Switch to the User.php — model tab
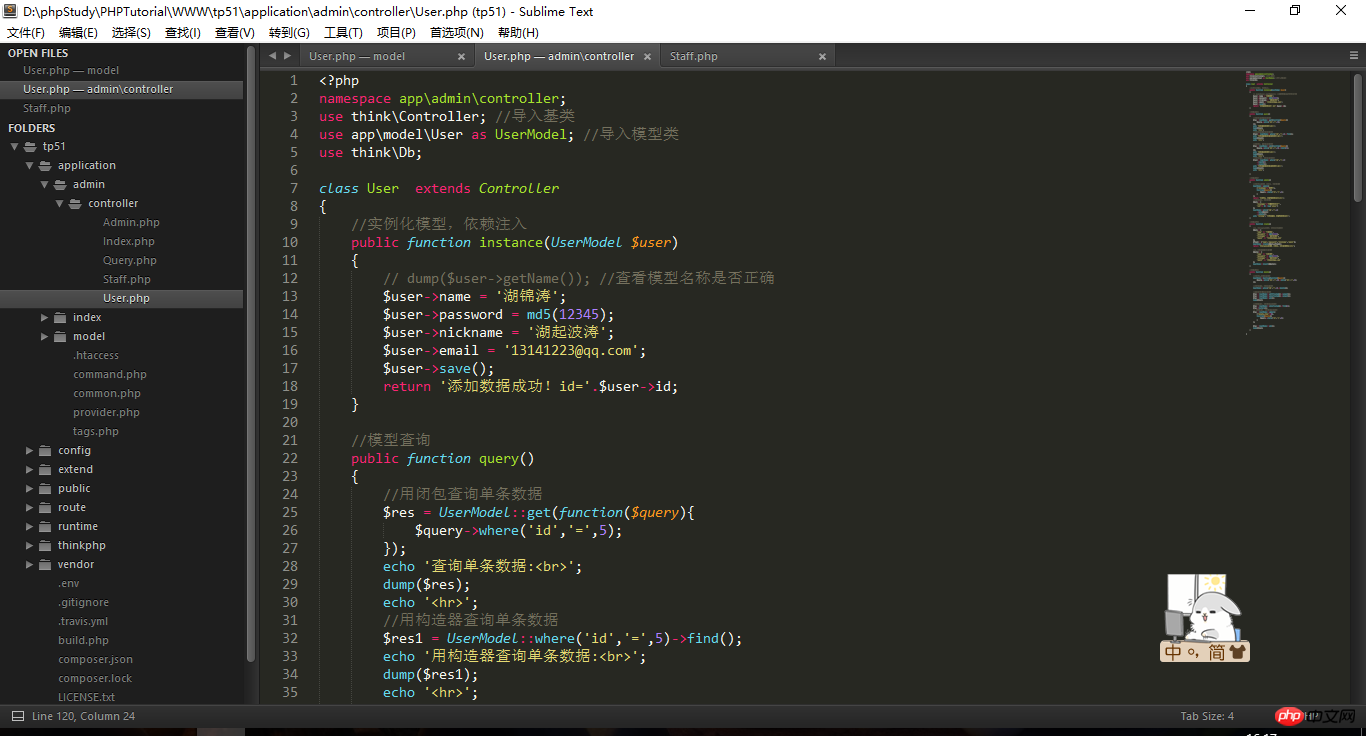The image size is (1366, 736). coord(357,56)
